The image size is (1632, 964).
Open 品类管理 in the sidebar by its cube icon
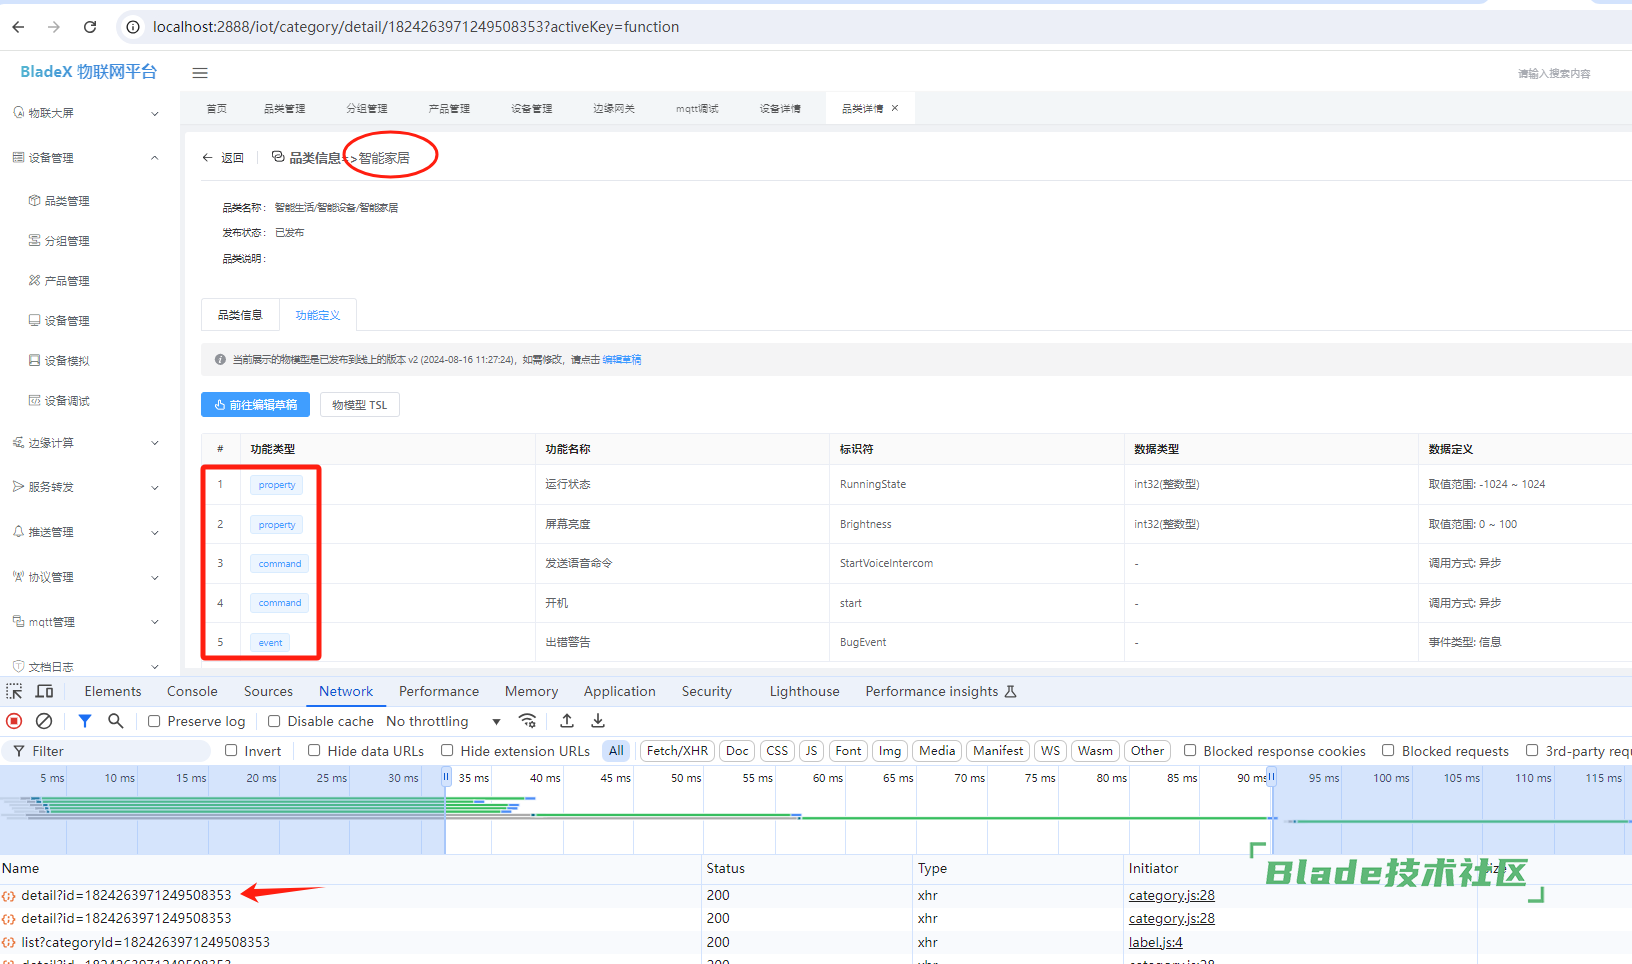point(35,201)
